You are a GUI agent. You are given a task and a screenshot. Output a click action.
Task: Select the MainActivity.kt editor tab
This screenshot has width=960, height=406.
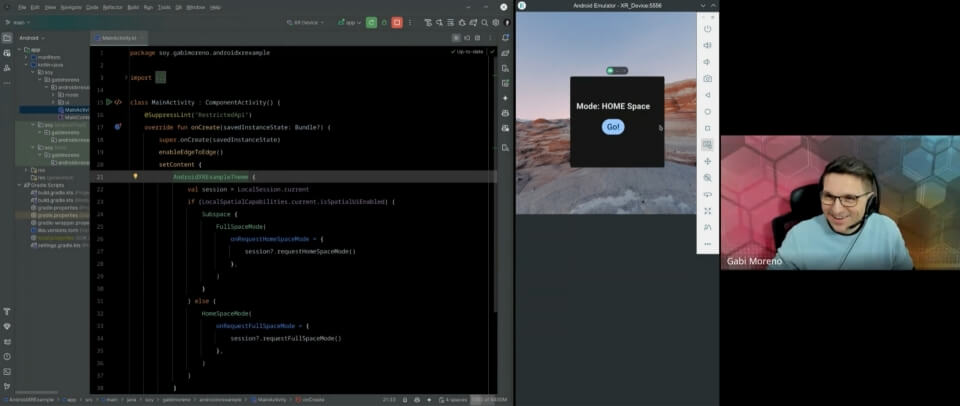tap(118, 38)
